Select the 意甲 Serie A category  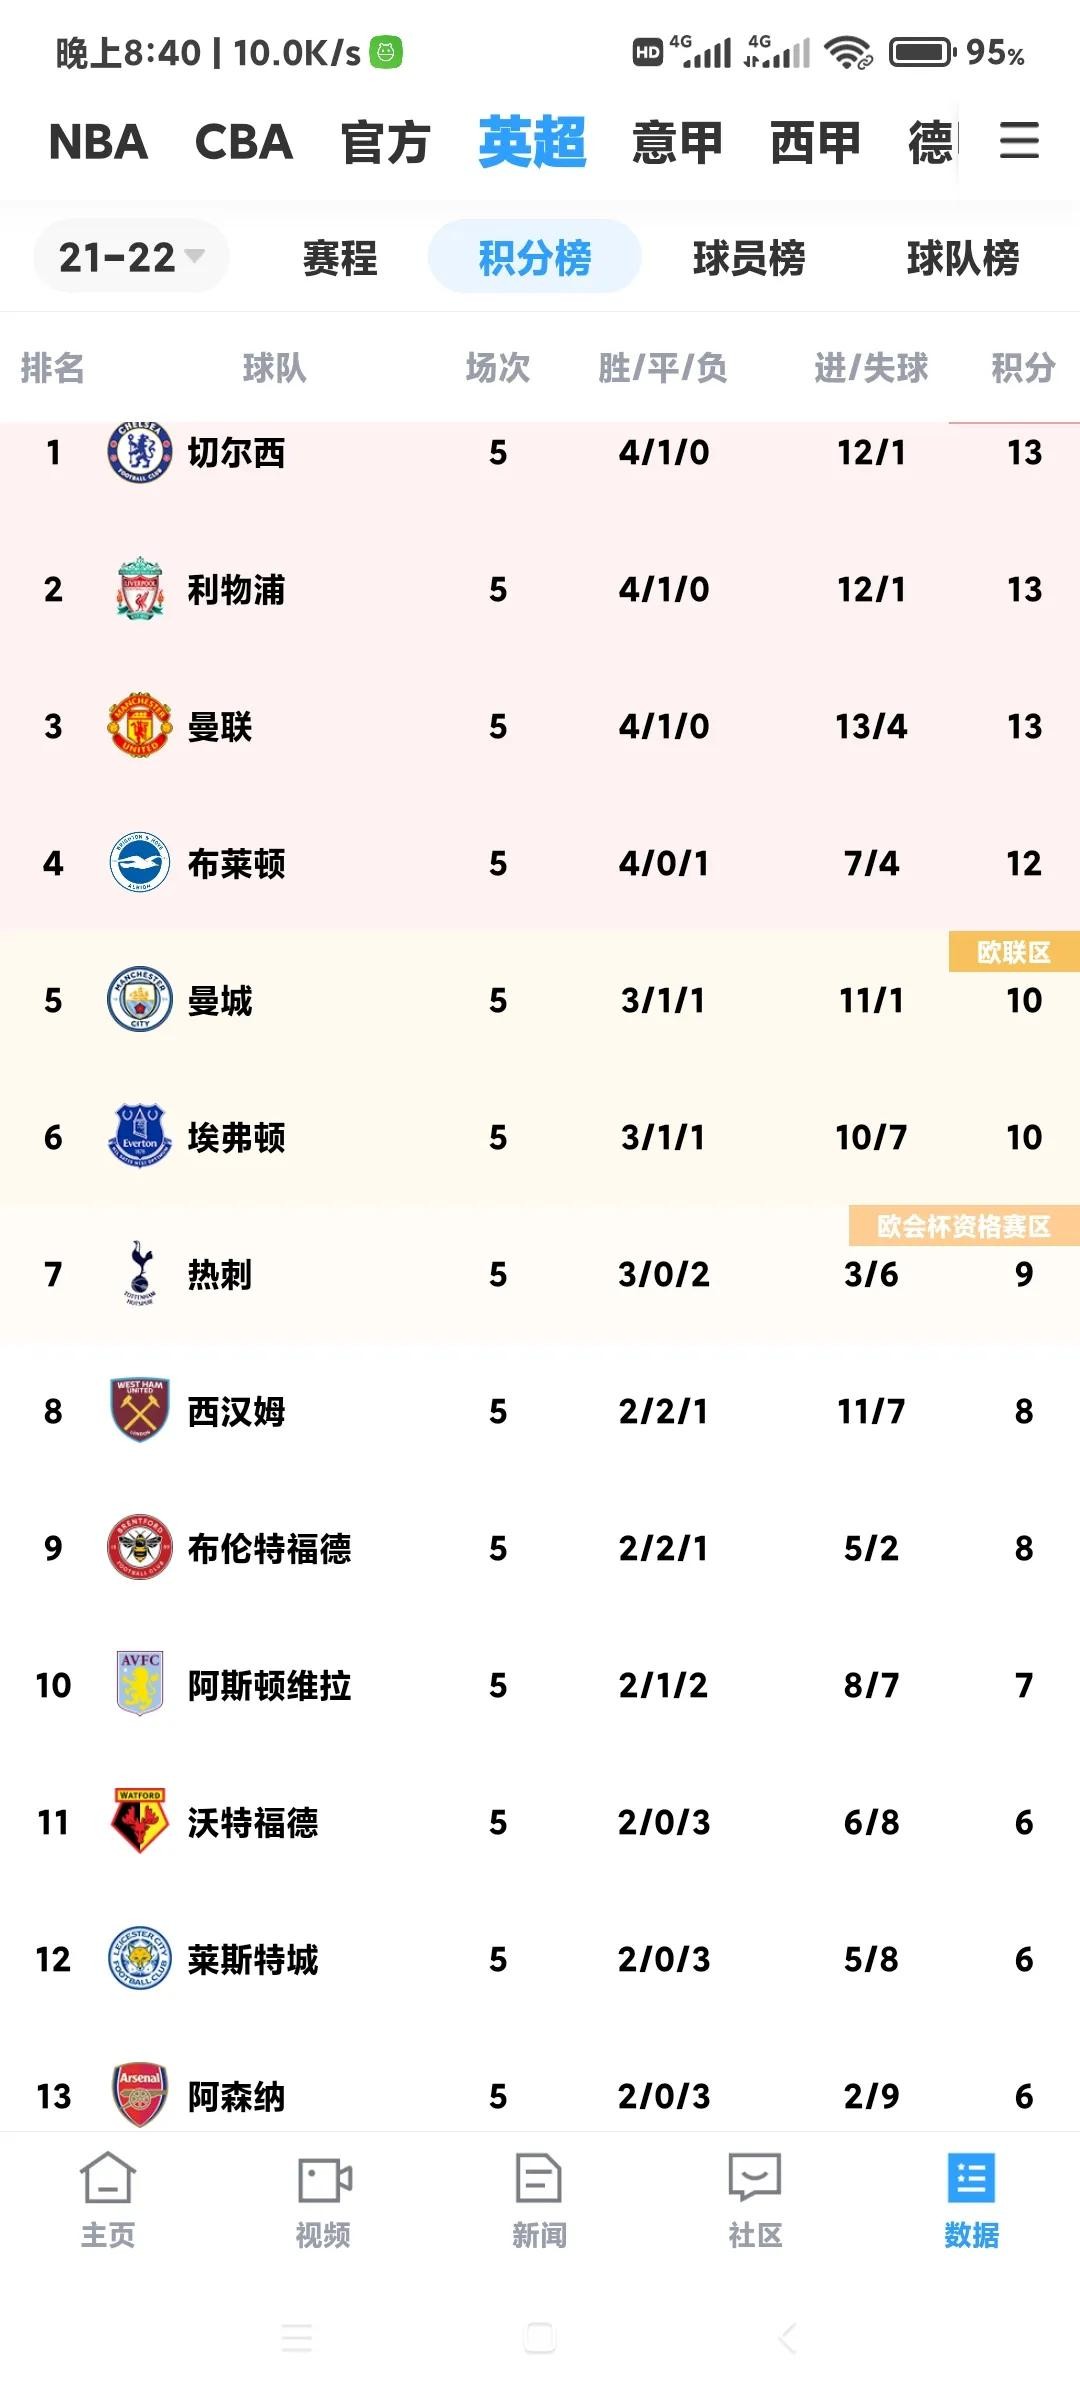pyautogui.click(x=677, y=141)
